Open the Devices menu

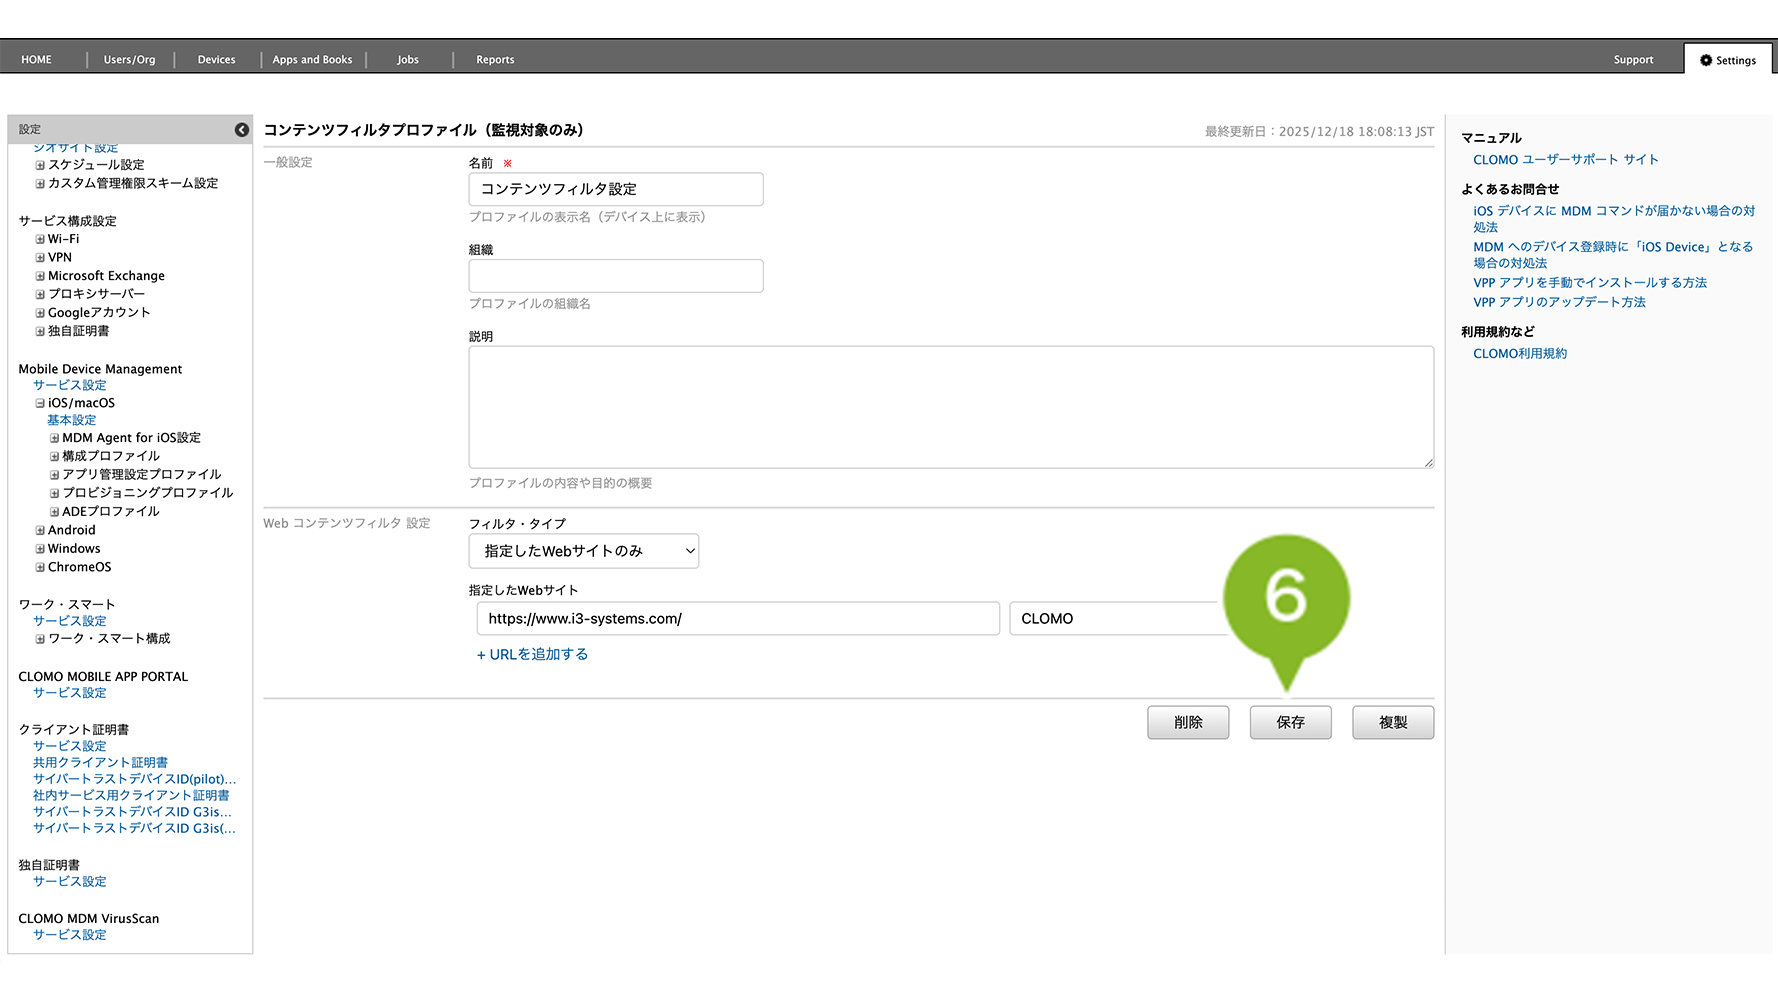(x=216, y=60)
